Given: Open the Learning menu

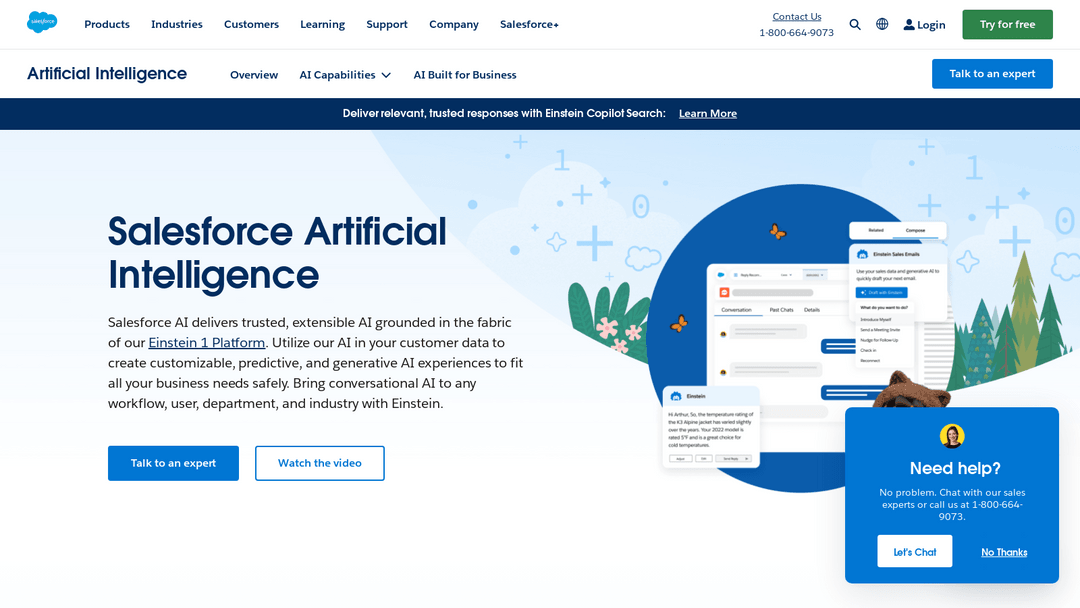Looking at the screenshot, I should click(x=322, y=24).
